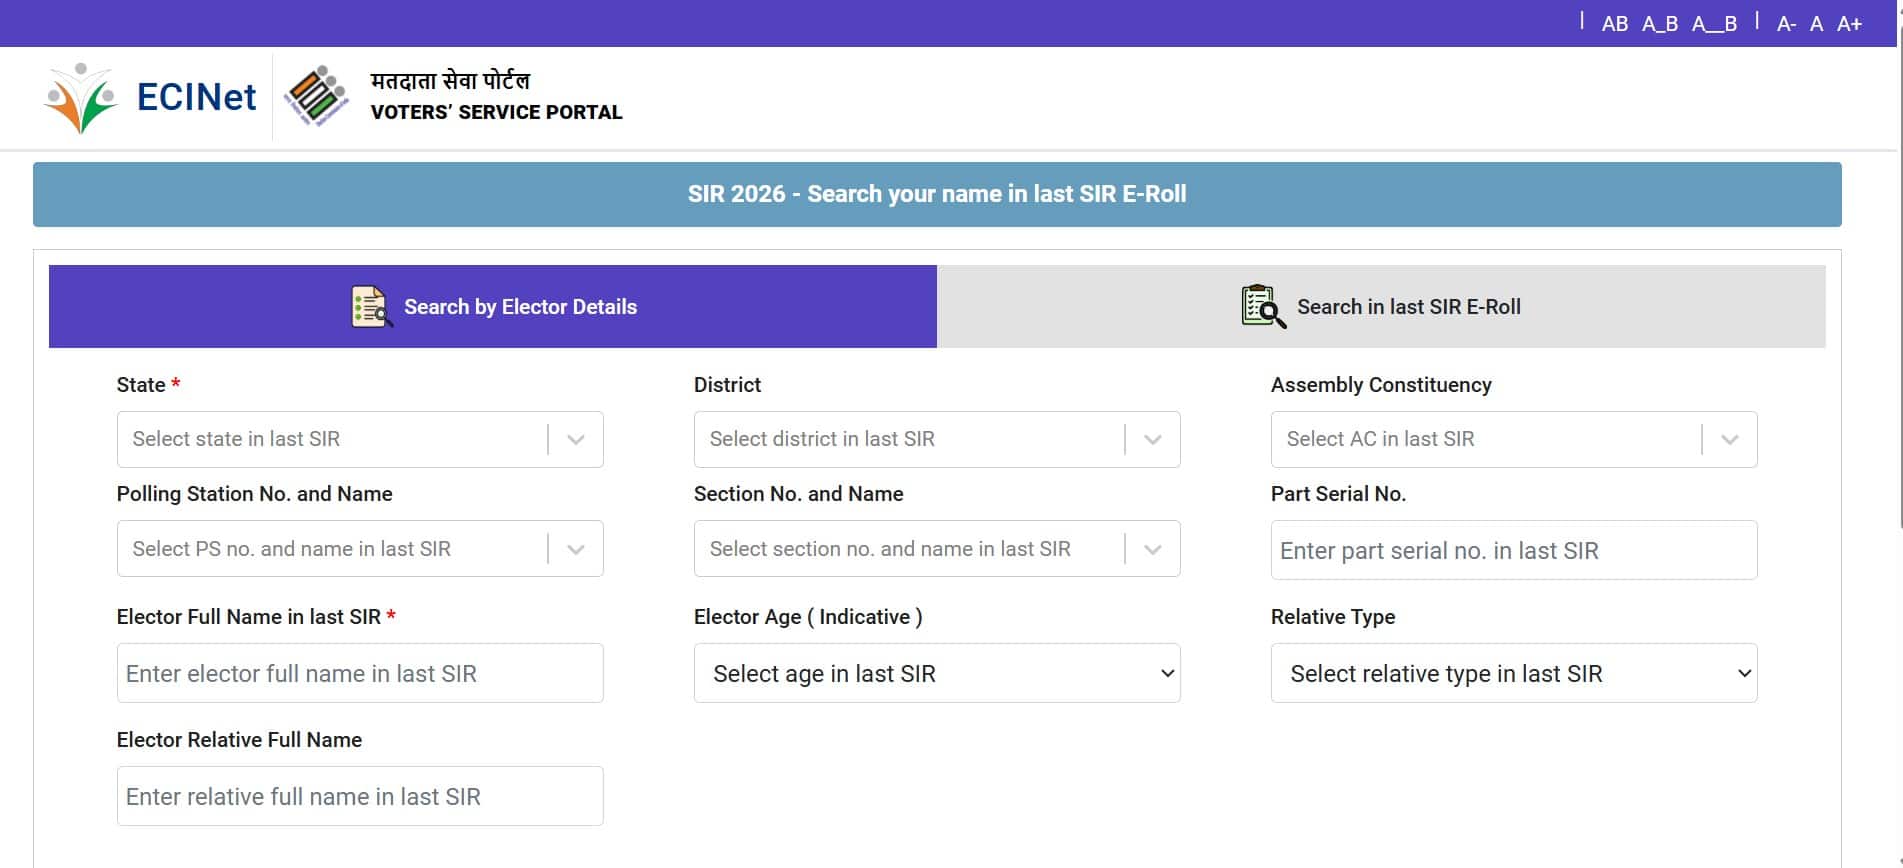Increase font size with A+ button
This screenshot has width=1903, height=868.
[x=1849, y=24]
